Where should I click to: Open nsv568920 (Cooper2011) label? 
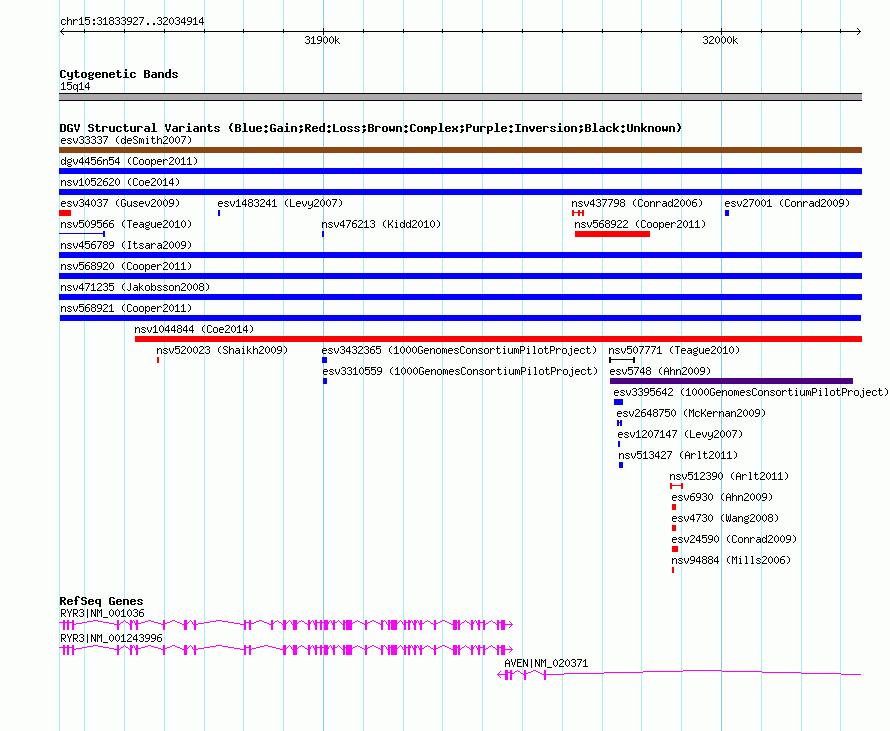pos(126,266)
